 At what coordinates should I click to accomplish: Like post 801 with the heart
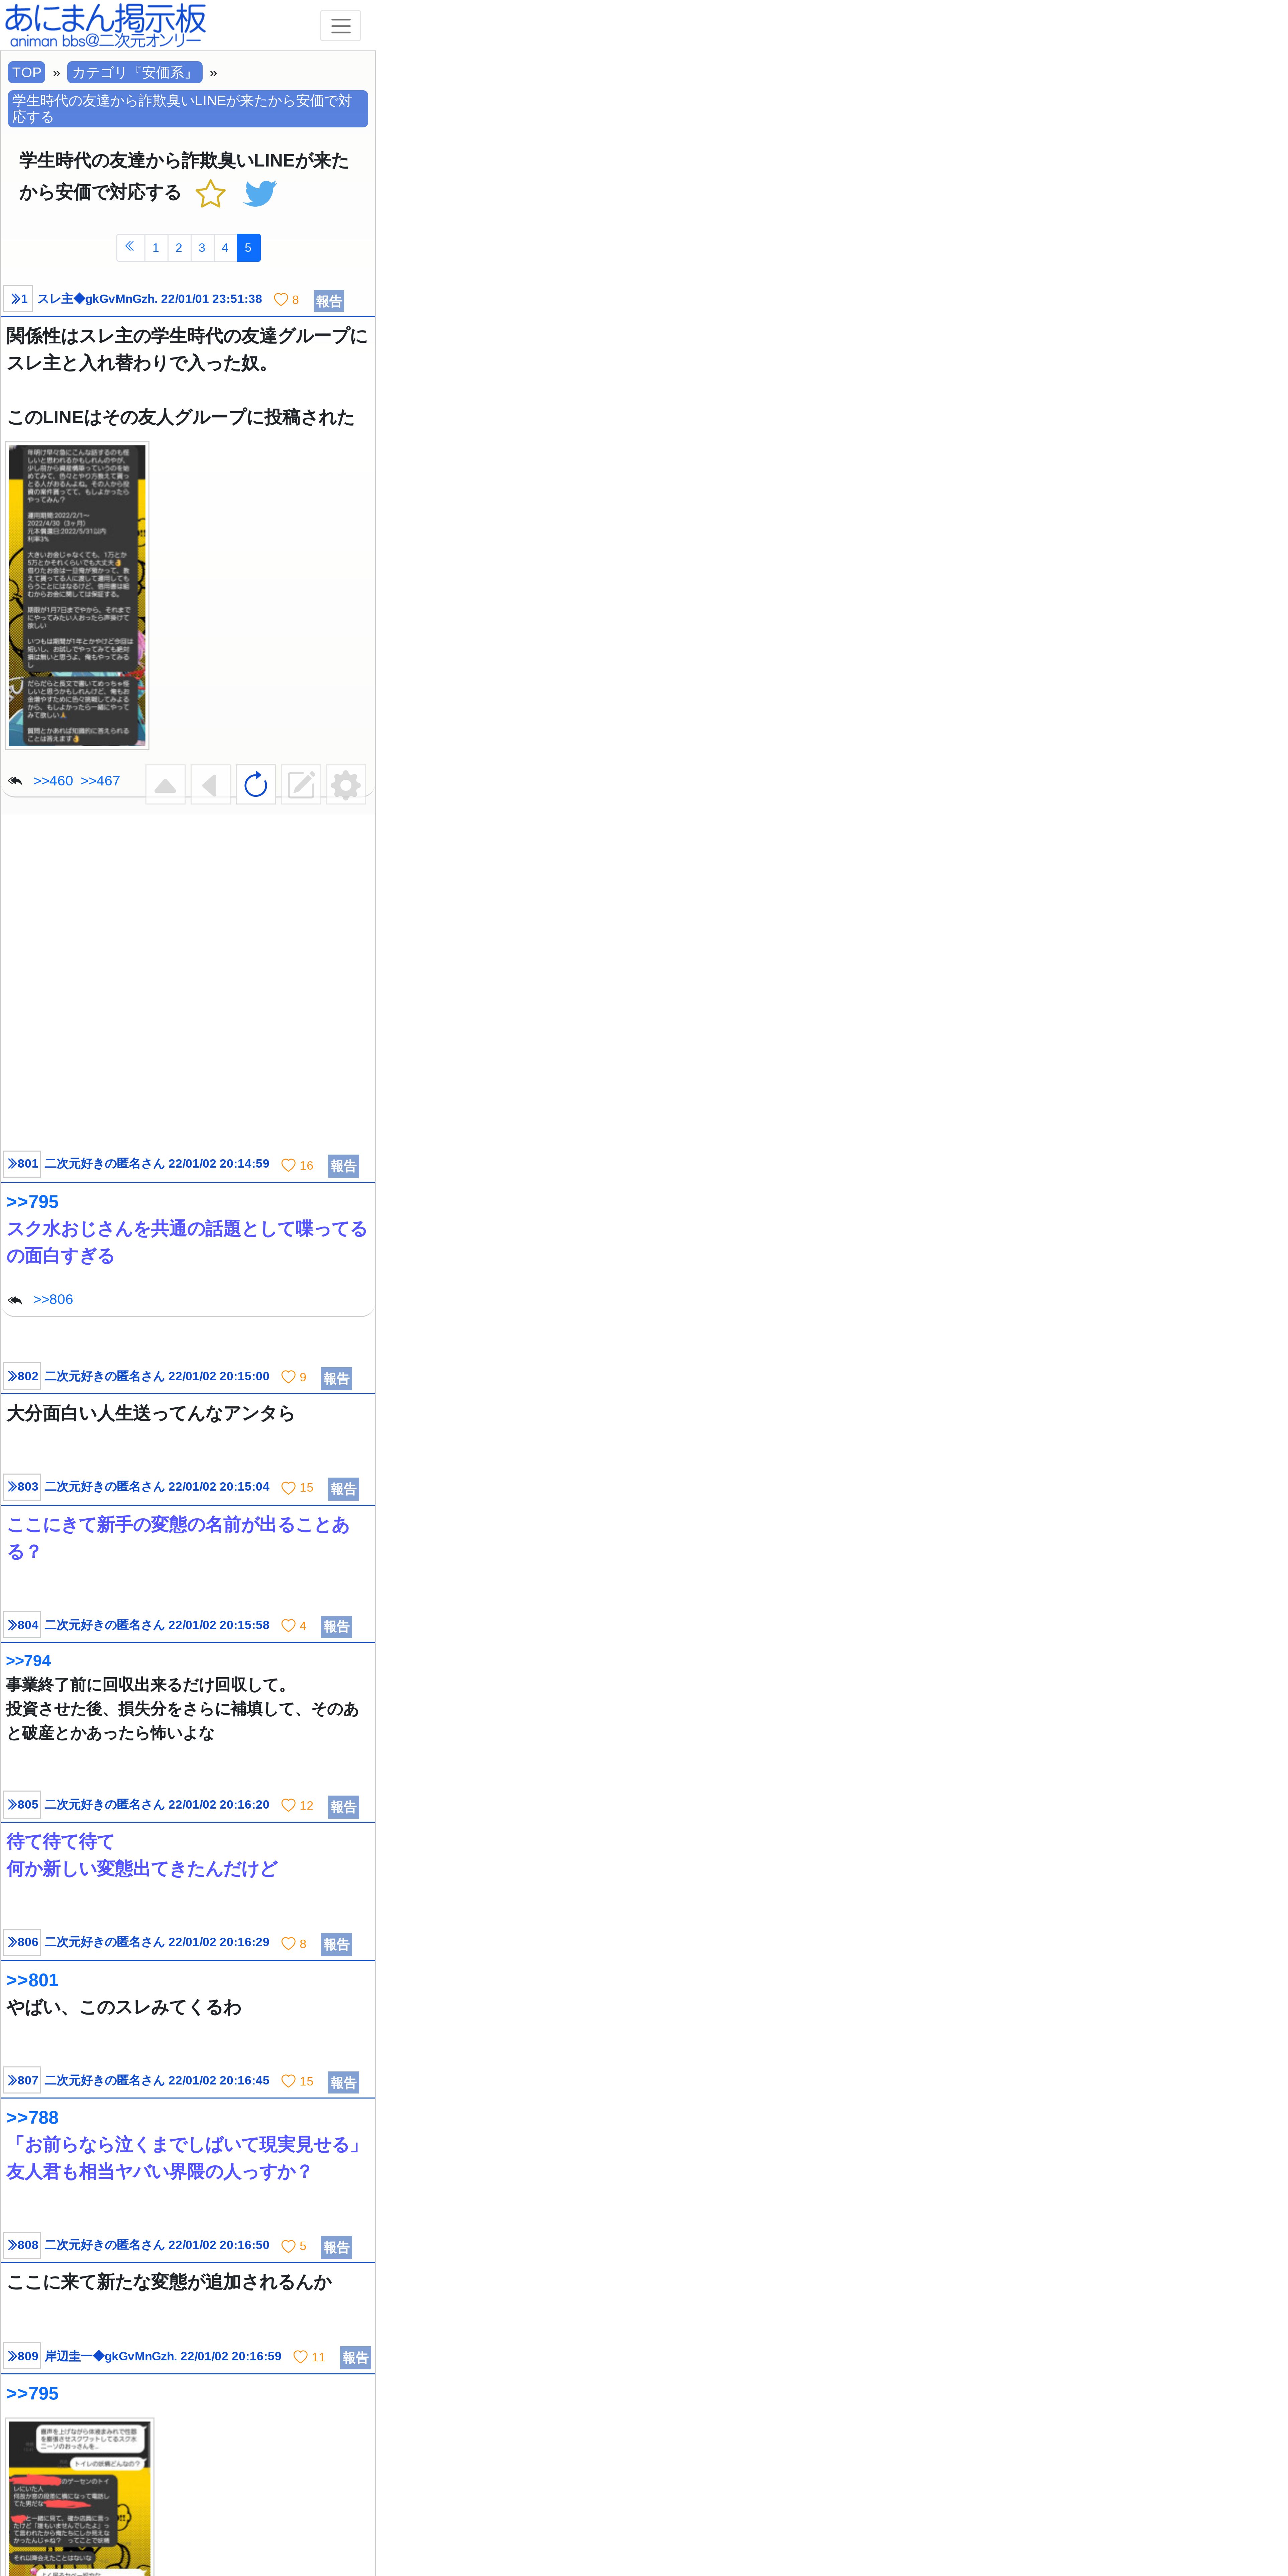tap(288, 1165)
